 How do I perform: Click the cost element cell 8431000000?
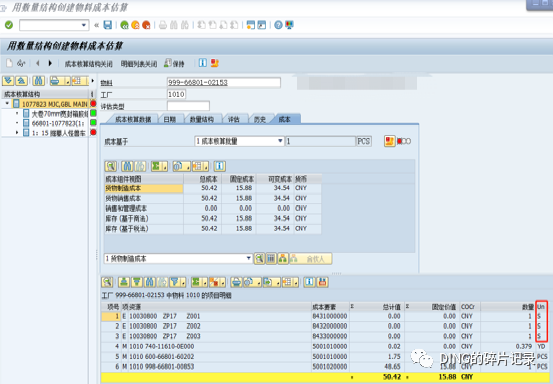click(x=330, y=316)
